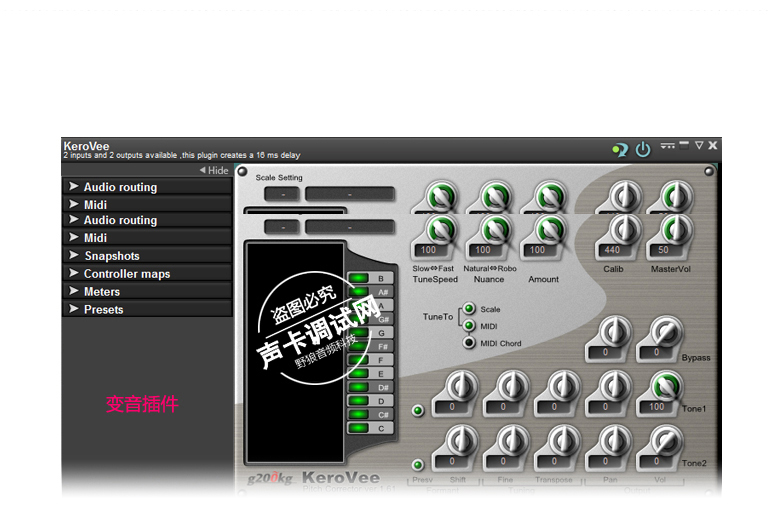768x528 pixels.
Task: Click the Tone2 Shift knob
Action: coord(462,440)
